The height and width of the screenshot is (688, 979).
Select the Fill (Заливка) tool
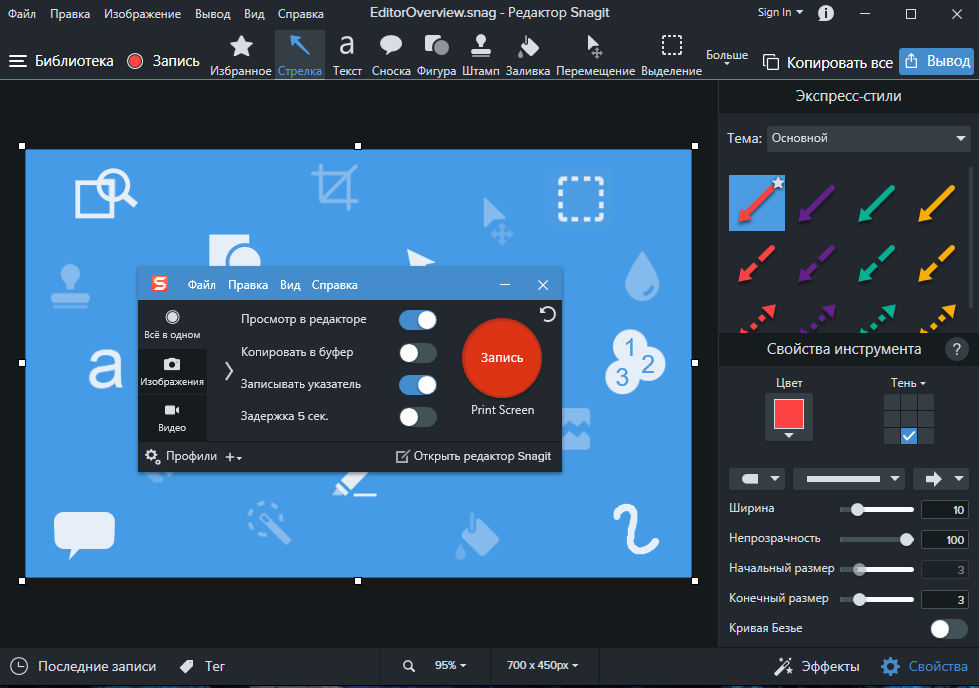[528, 55]
